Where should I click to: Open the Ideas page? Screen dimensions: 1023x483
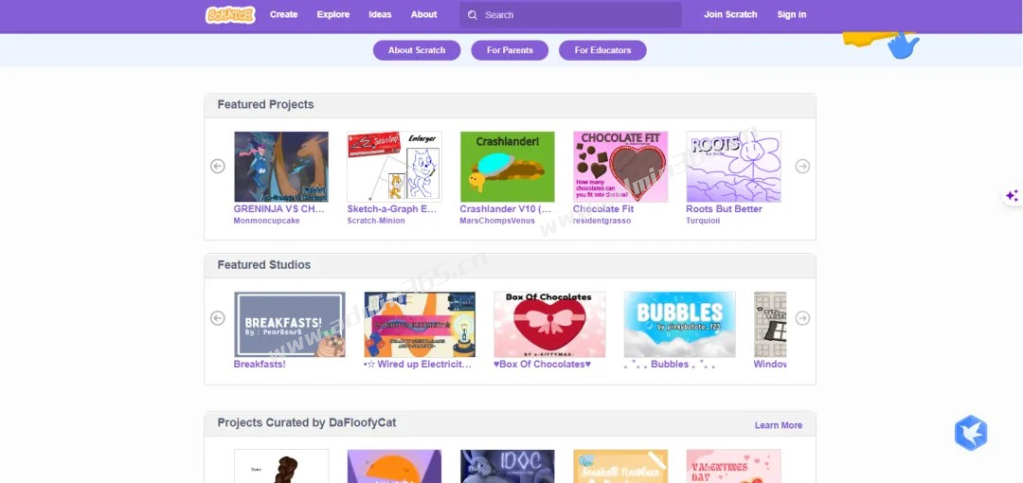pyautogui.click(x=380, y=14)
